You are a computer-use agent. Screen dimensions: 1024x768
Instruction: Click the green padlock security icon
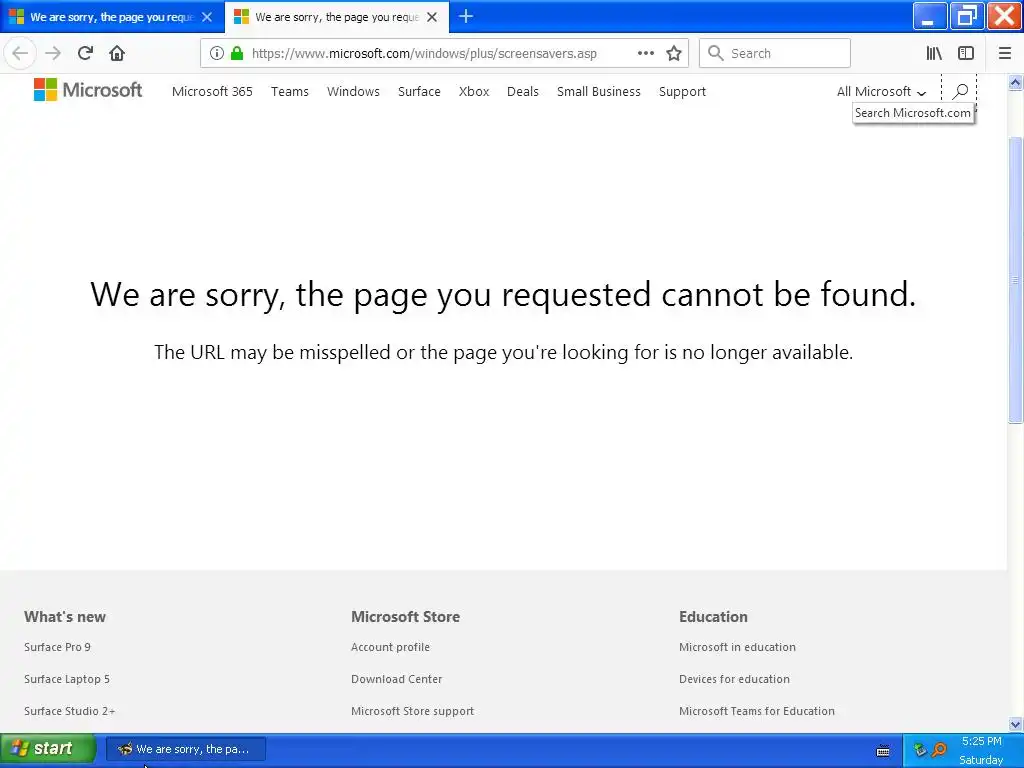pos(237,54)
